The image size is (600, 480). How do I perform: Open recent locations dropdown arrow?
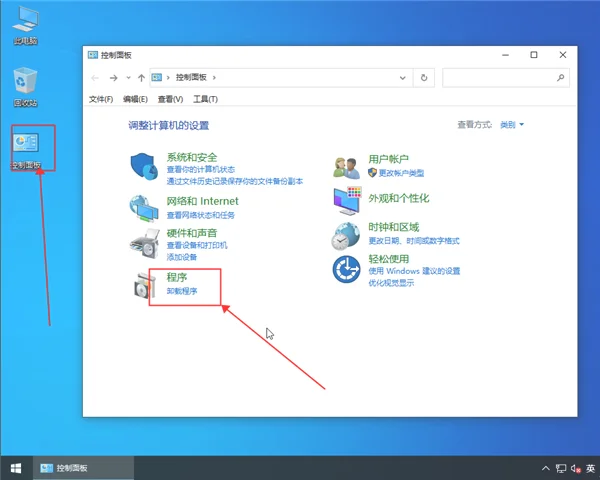click(128, 78)
